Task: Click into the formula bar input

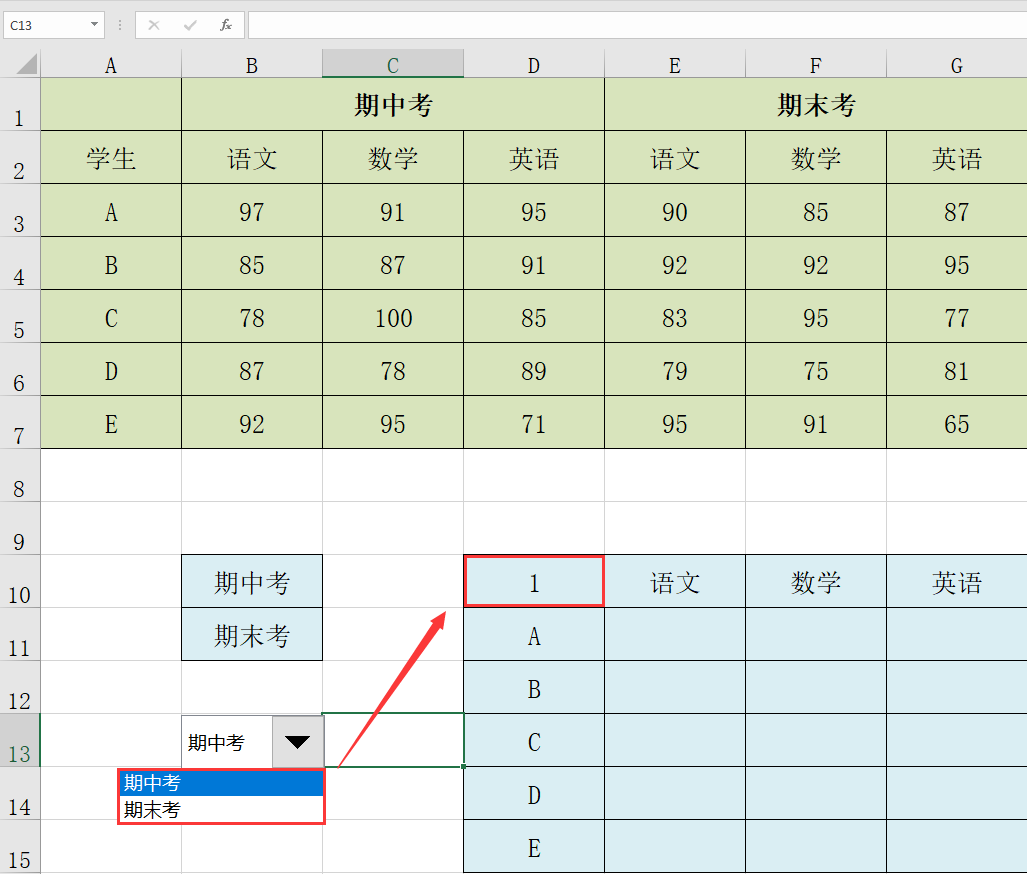Action: pos(637,25)
